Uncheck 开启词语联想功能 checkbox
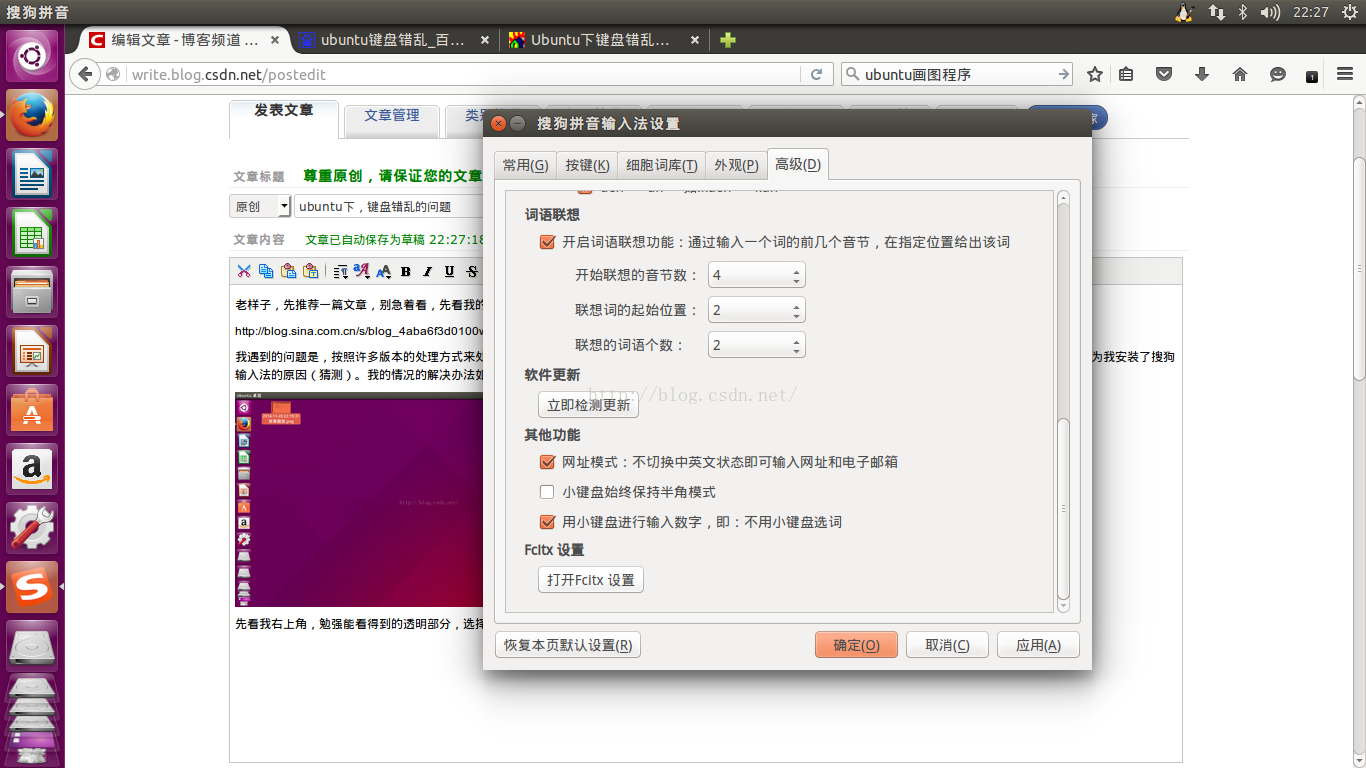The width and height of the screenshot is (1366, 768). [x=547, y=242]
